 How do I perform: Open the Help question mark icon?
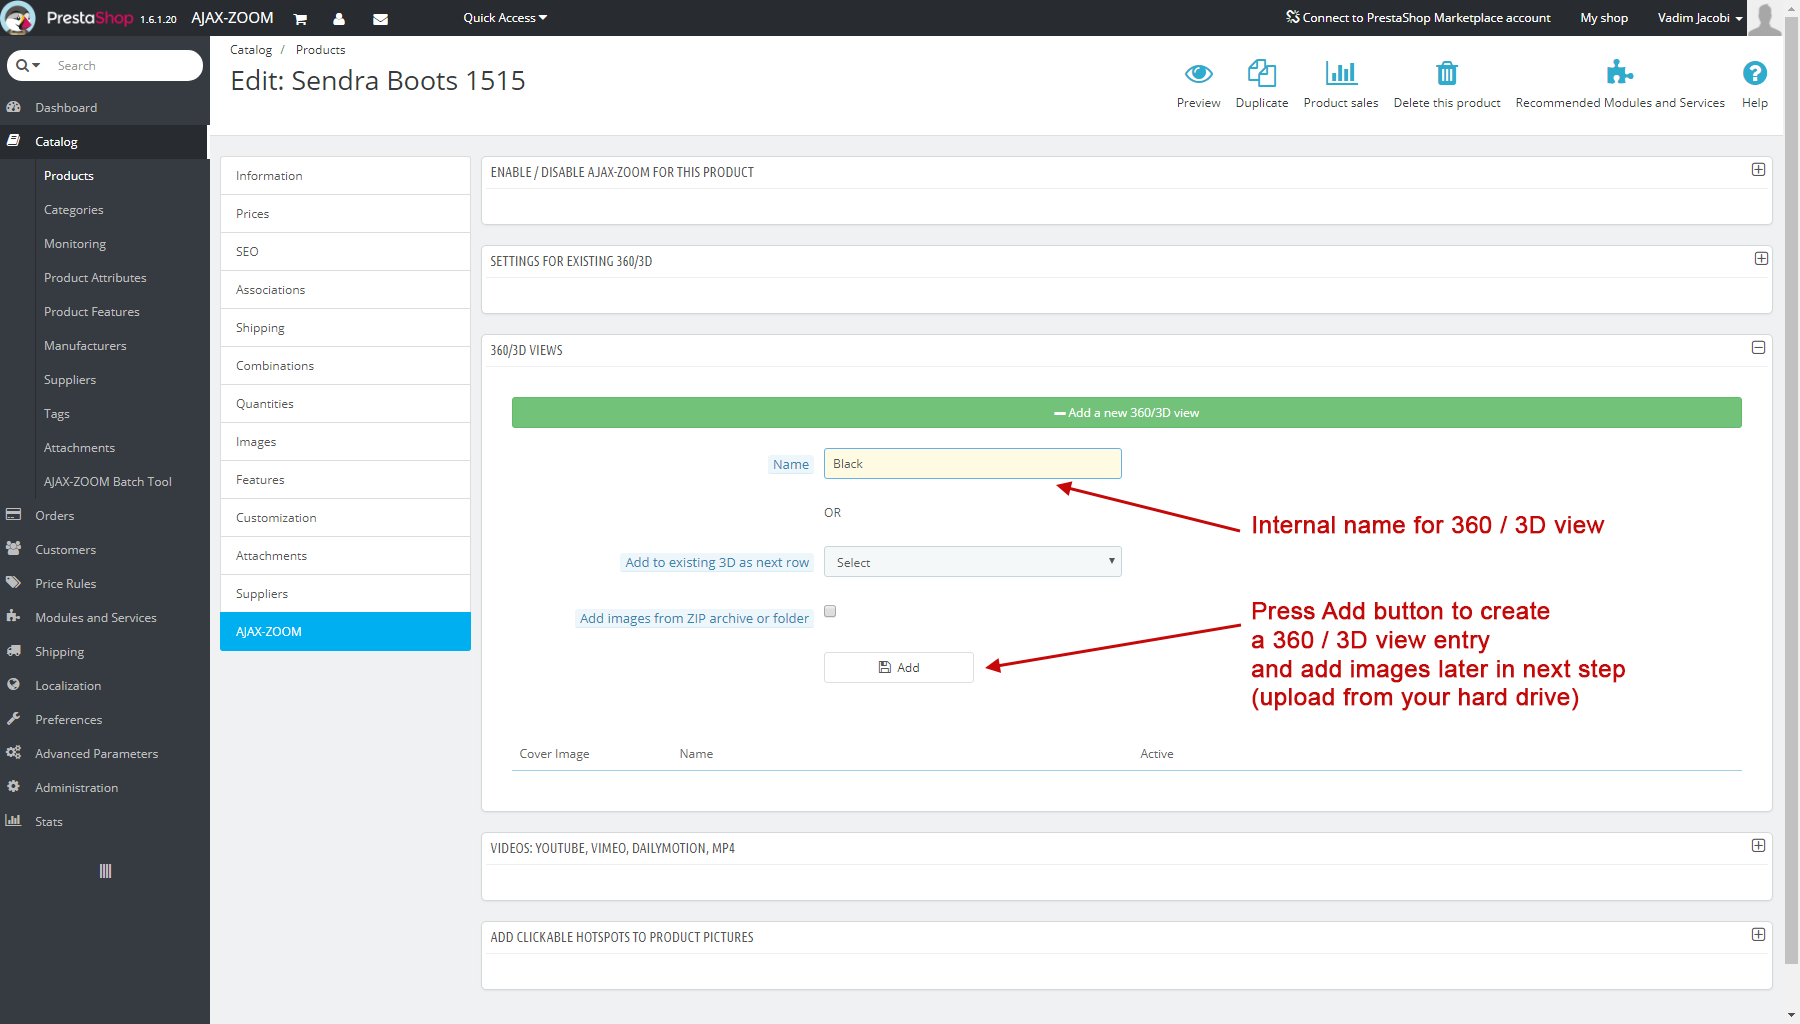point(1754,73)
